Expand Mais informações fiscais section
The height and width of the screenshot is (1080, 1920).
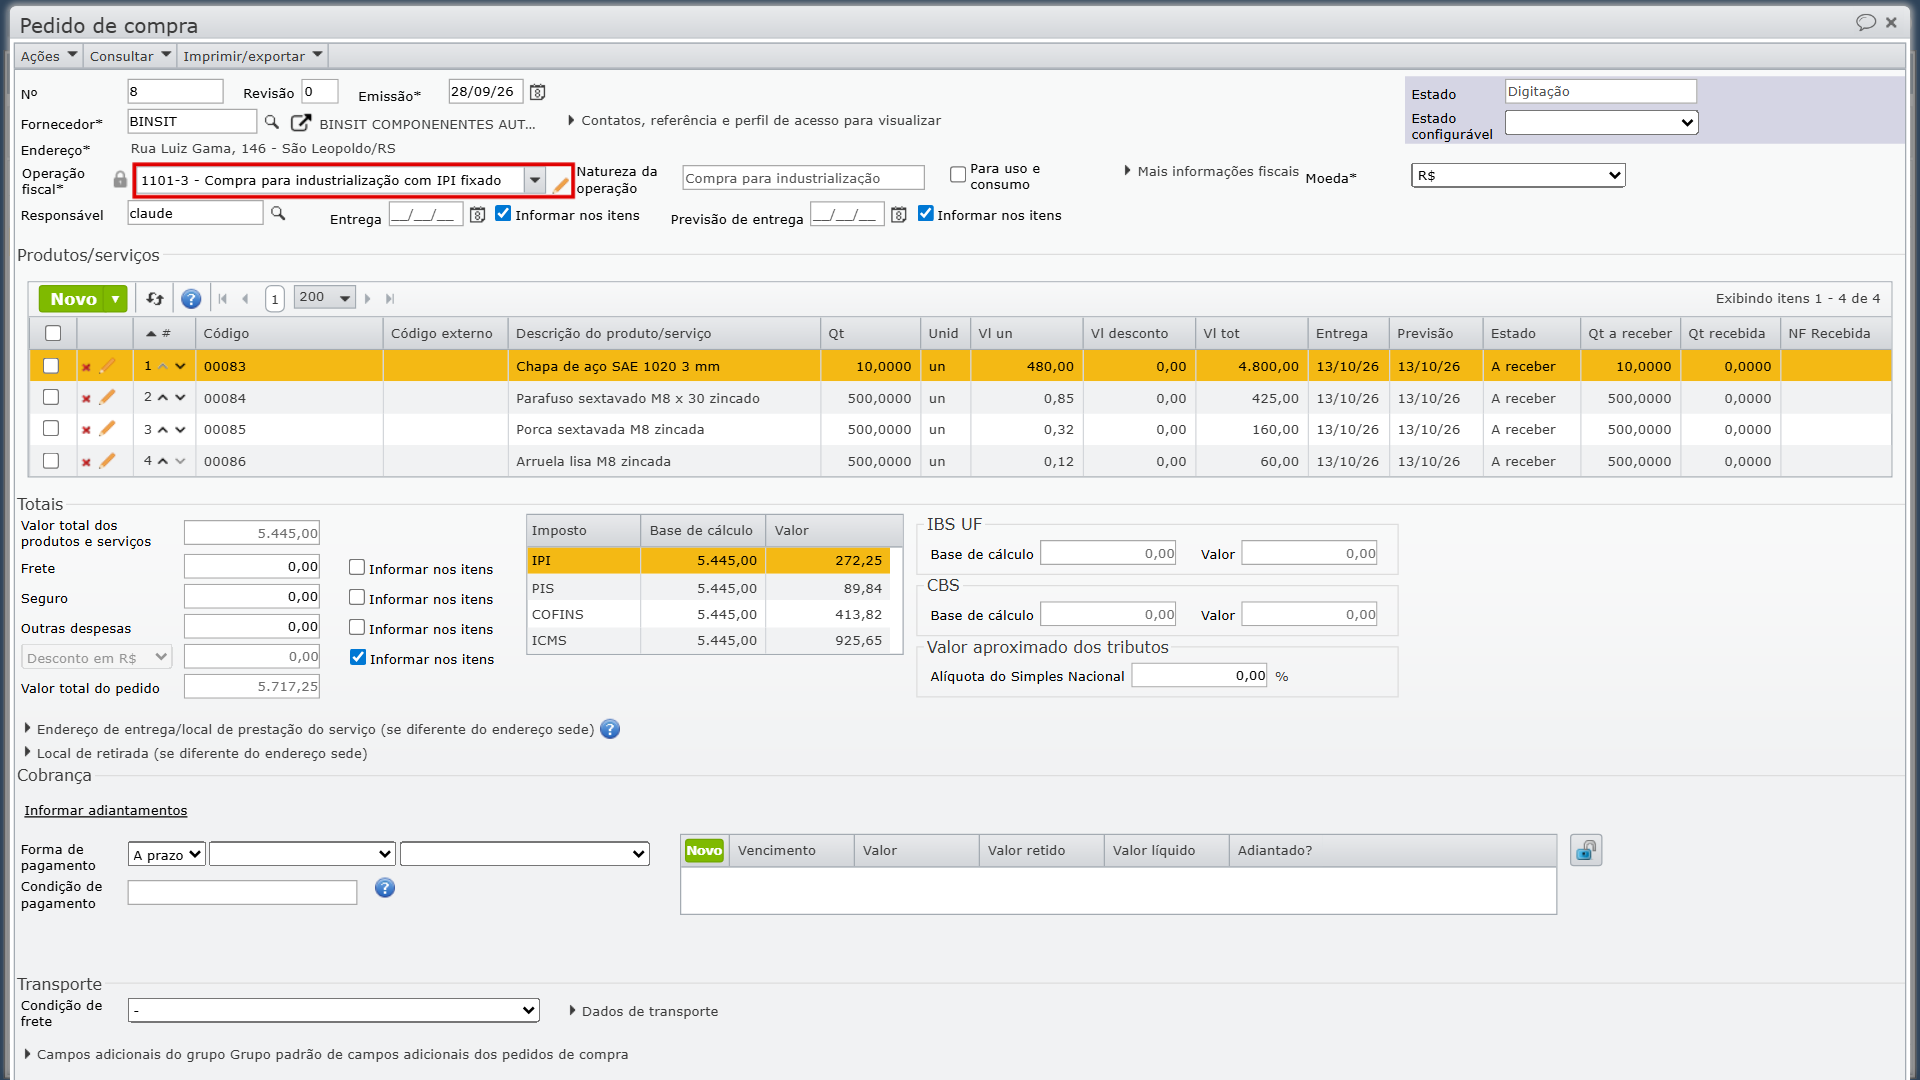pyautogui.click(x=1212, y=172)
